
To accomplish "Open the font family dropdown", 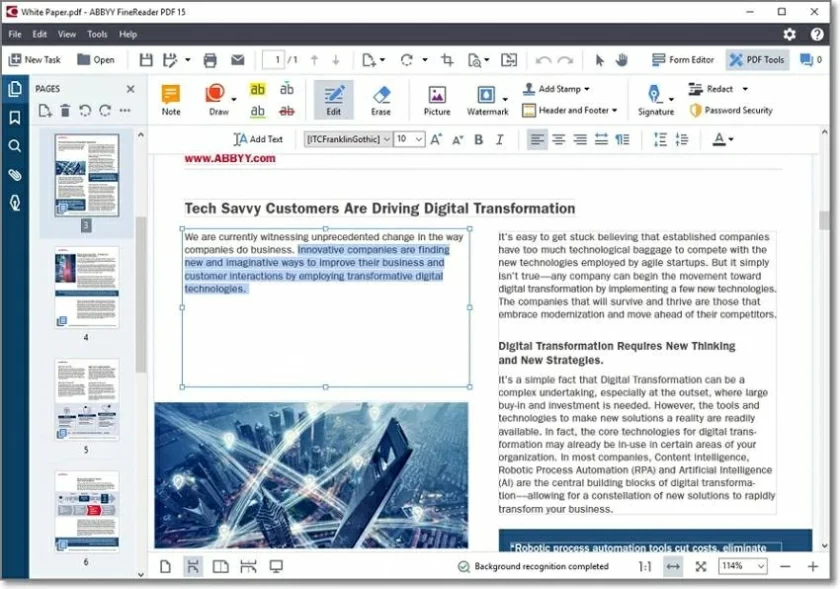I will tap(351, 140).
